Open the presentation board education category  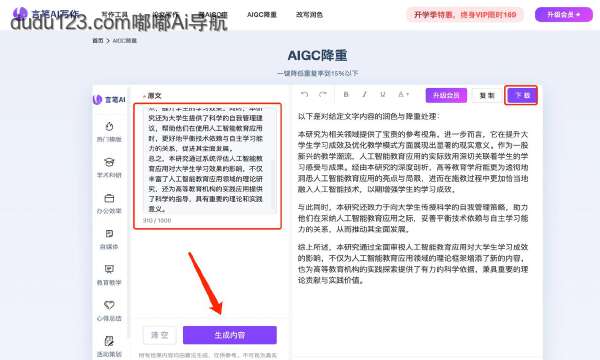tap(109, 275)
